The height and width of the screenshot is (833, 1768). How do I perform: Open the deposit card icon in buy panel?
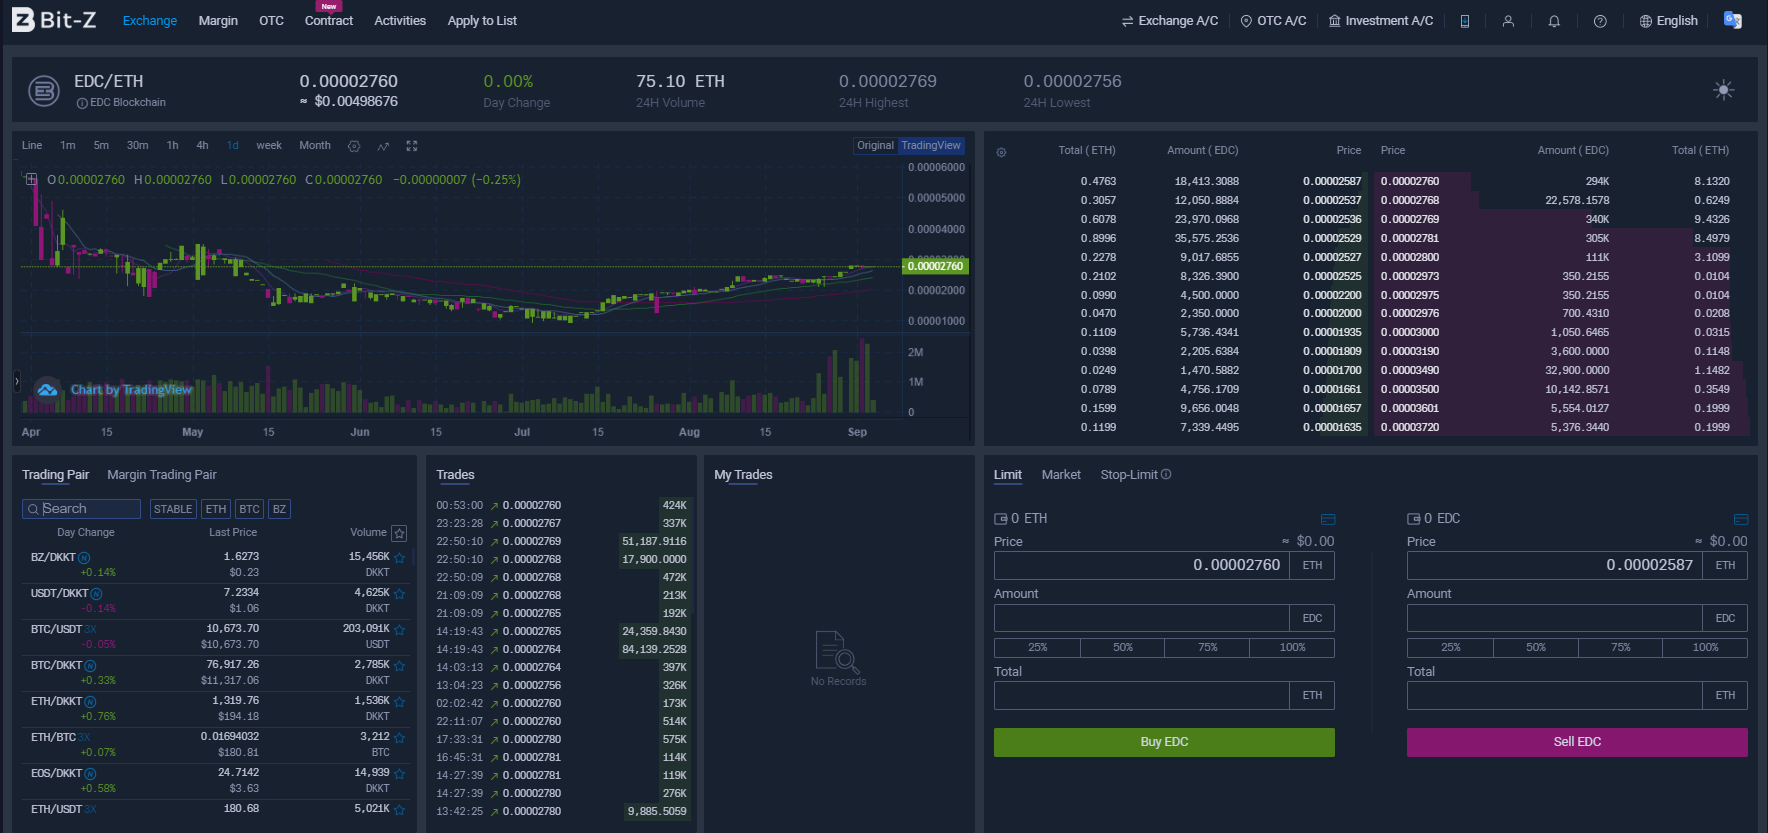[1328, 519]
